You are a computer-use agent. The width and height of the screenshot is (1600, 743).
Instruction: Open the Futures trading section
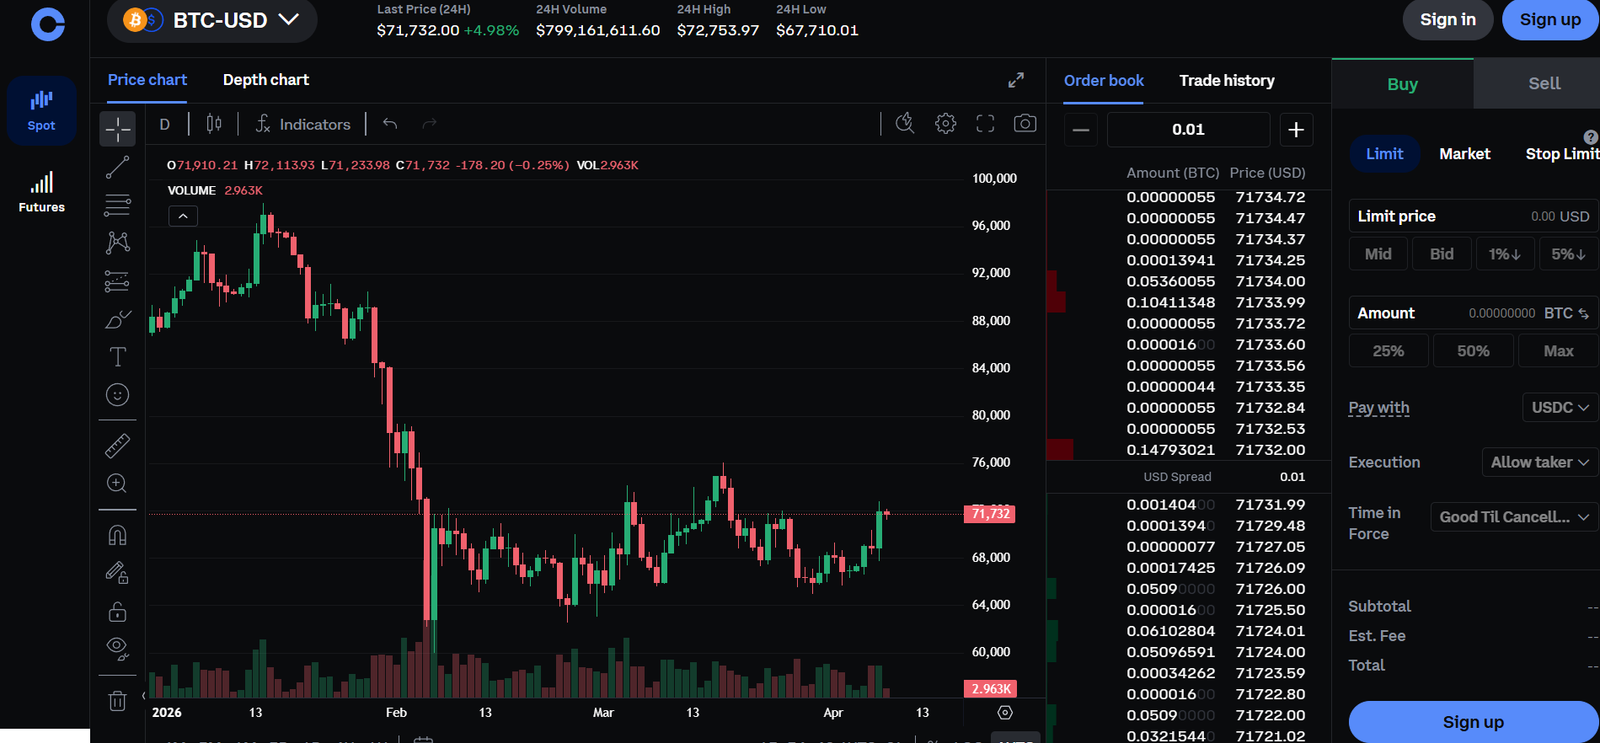(x=41, y=193)
